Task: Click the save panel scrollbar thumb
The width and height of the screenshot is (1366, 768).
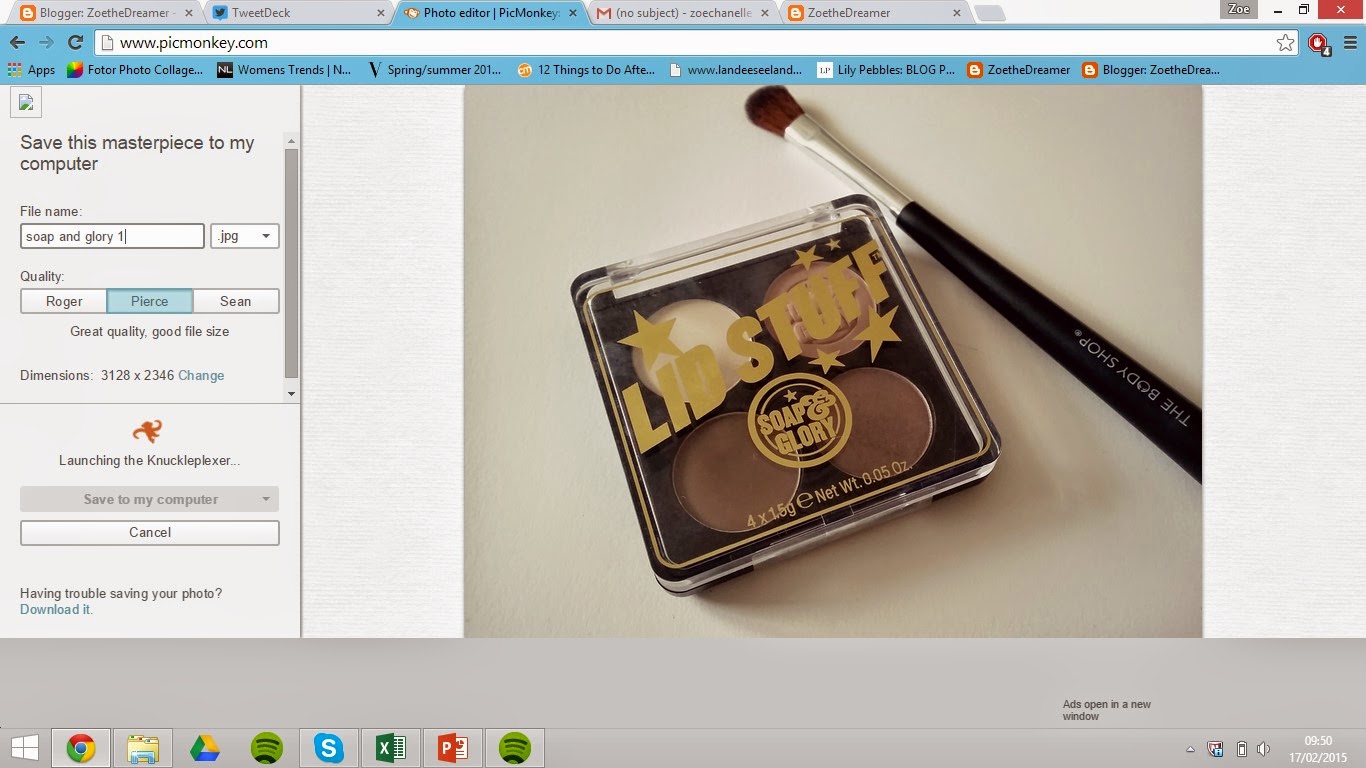Action: (292, 263)
